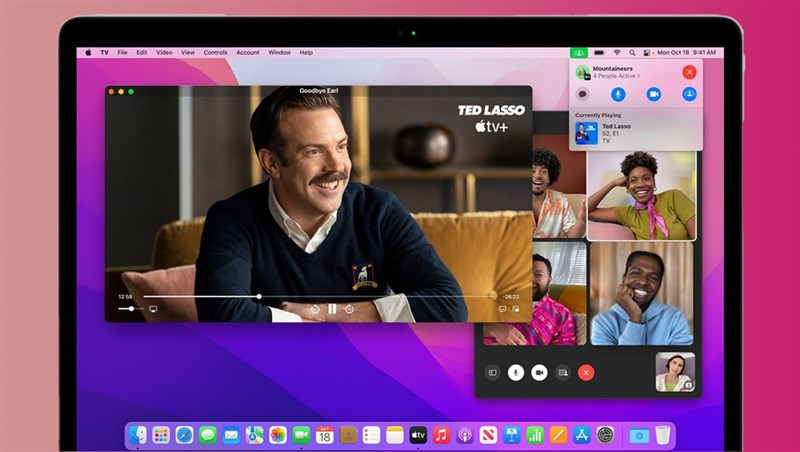Launch Safari from the Dock
This screenshot has width=800, height=452.
(x=184, y=435)
